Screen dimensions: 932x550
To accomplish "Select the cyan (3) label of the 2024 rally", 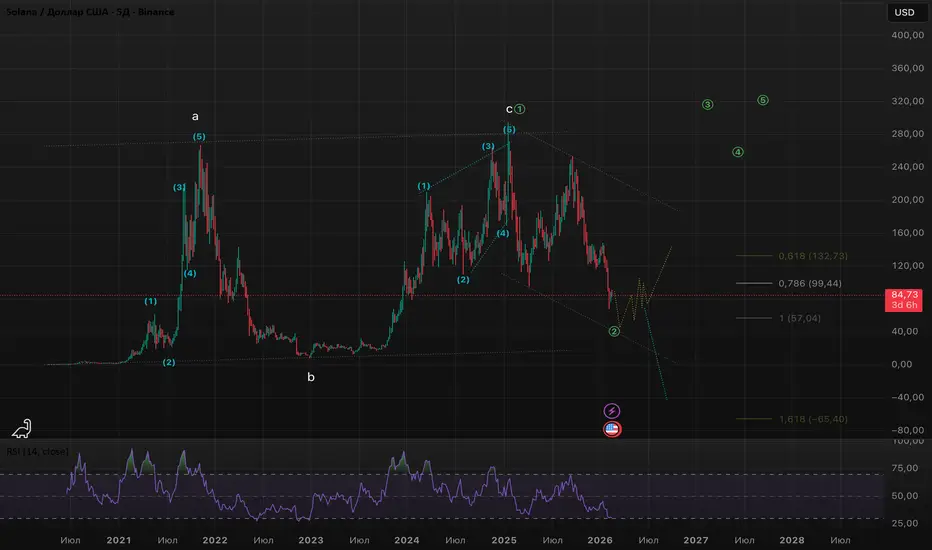I will coord(488,146).
